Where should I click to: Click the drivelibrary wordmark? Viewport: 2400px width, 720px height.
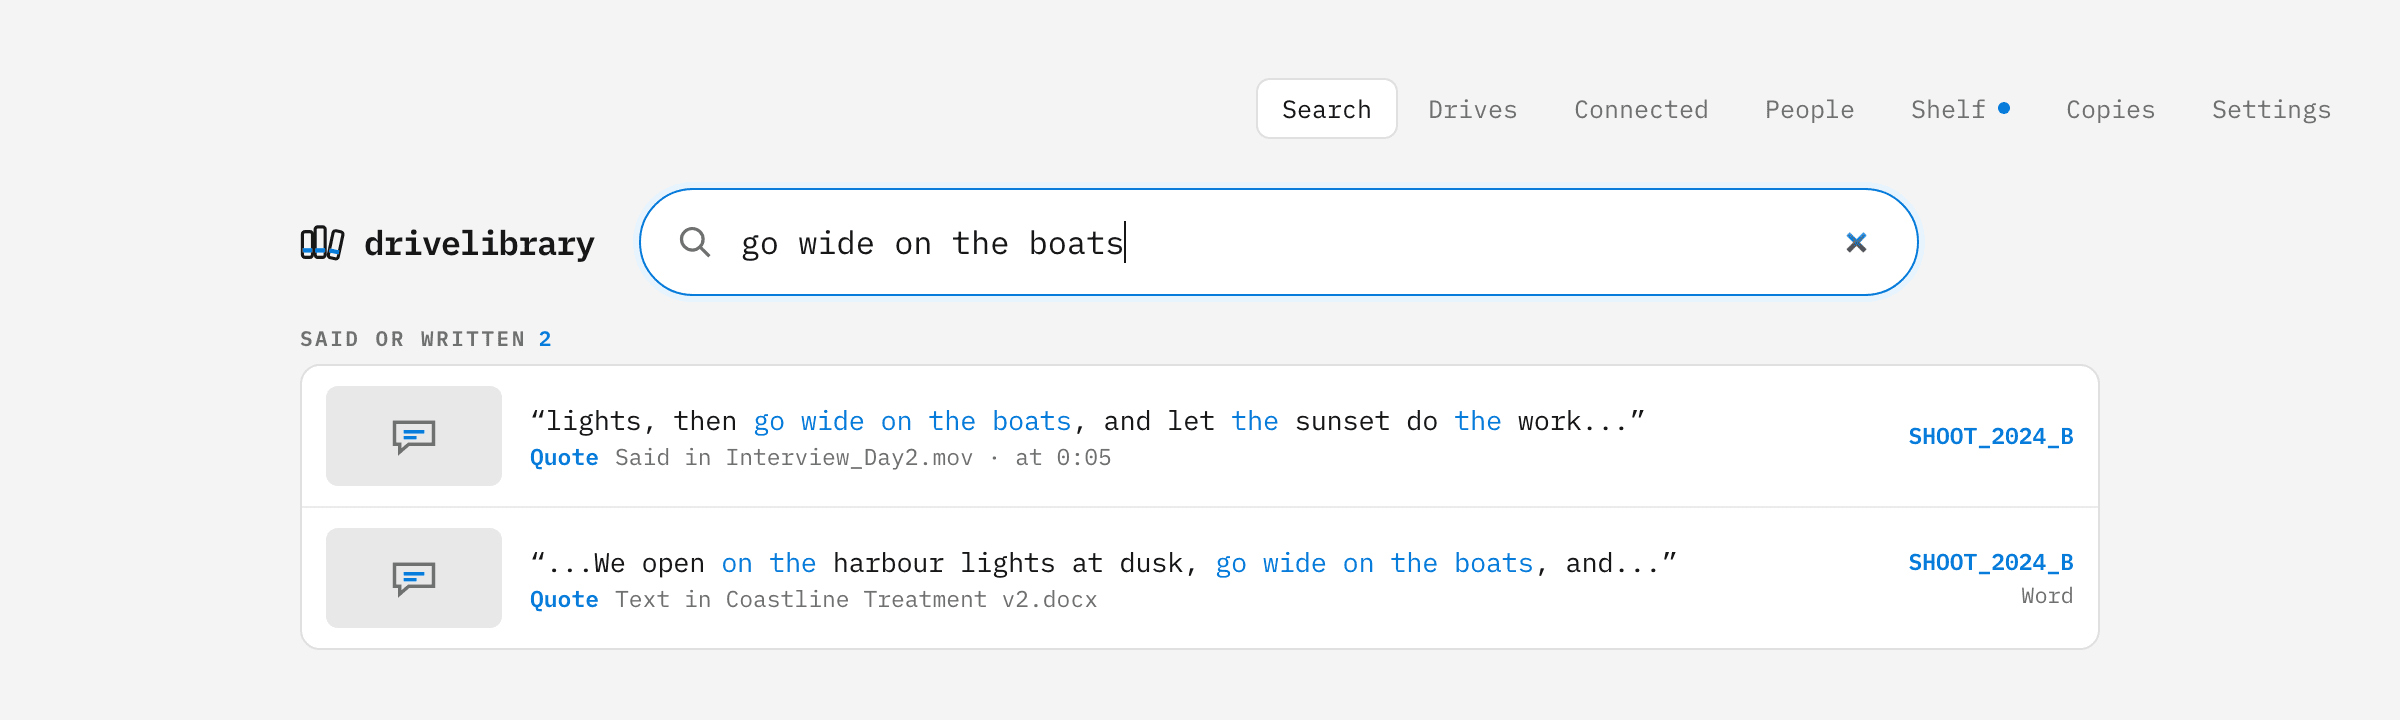tap(479, 243)
